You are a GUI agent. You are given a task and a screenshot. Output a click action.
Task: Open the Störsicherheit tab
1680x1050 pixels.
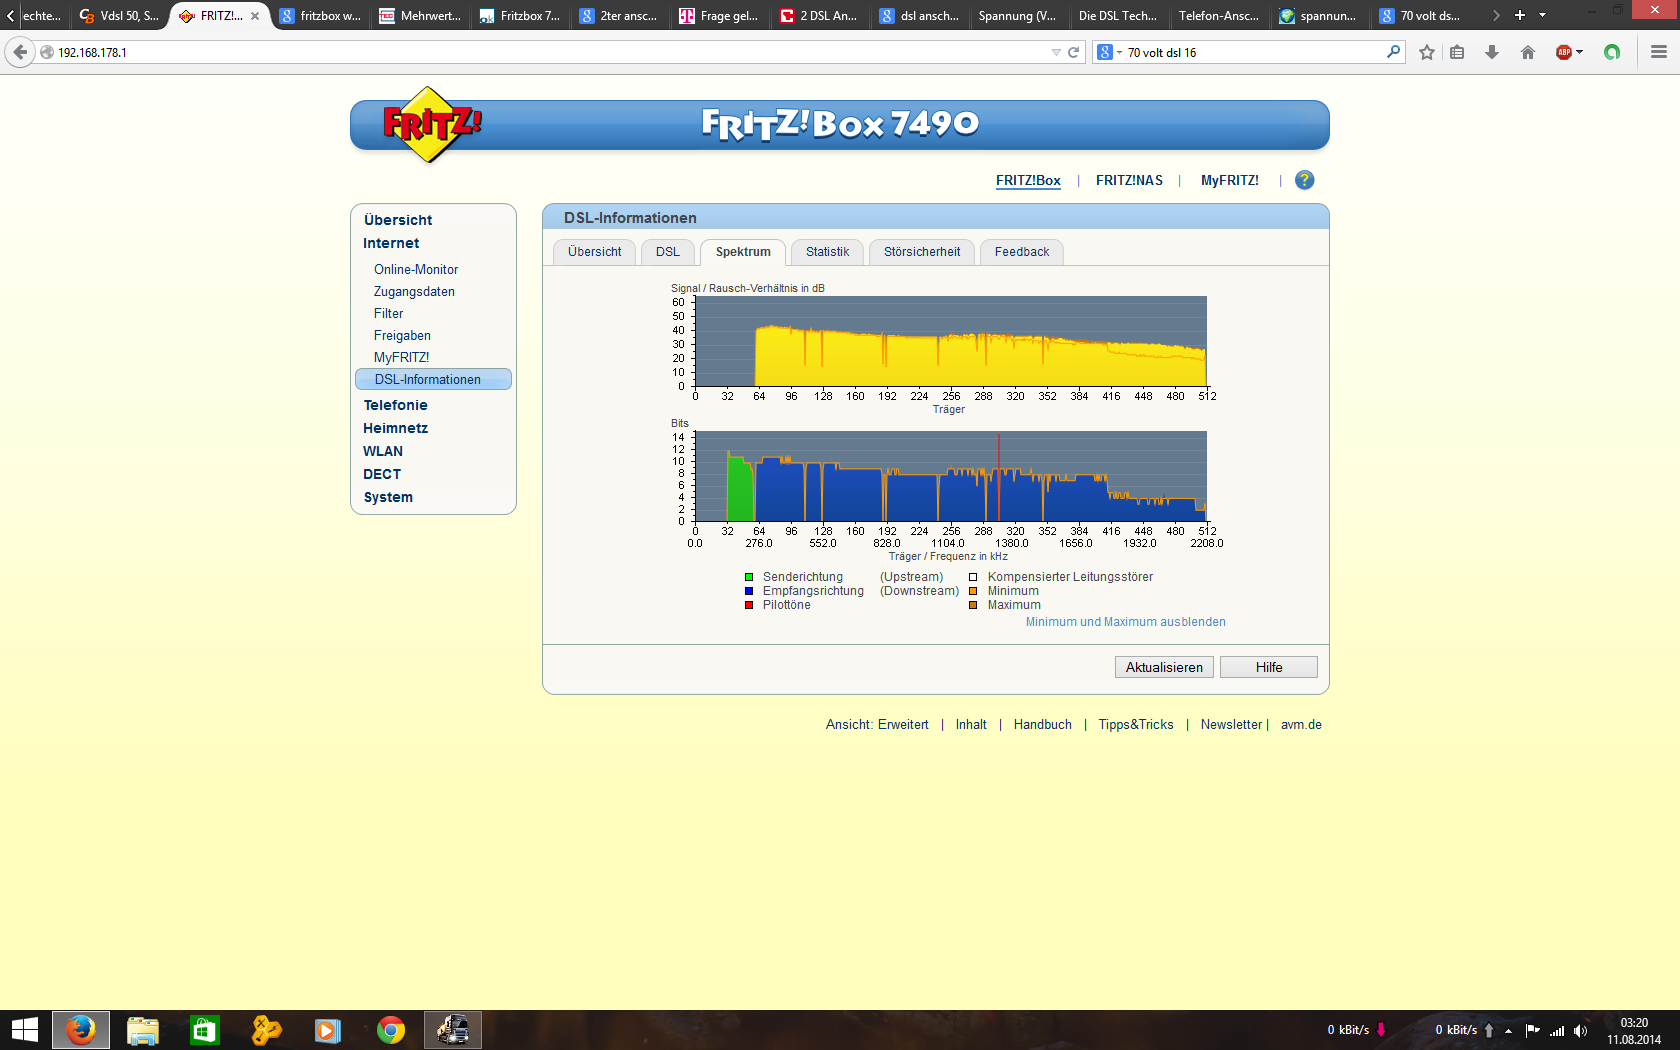(922, 252)
